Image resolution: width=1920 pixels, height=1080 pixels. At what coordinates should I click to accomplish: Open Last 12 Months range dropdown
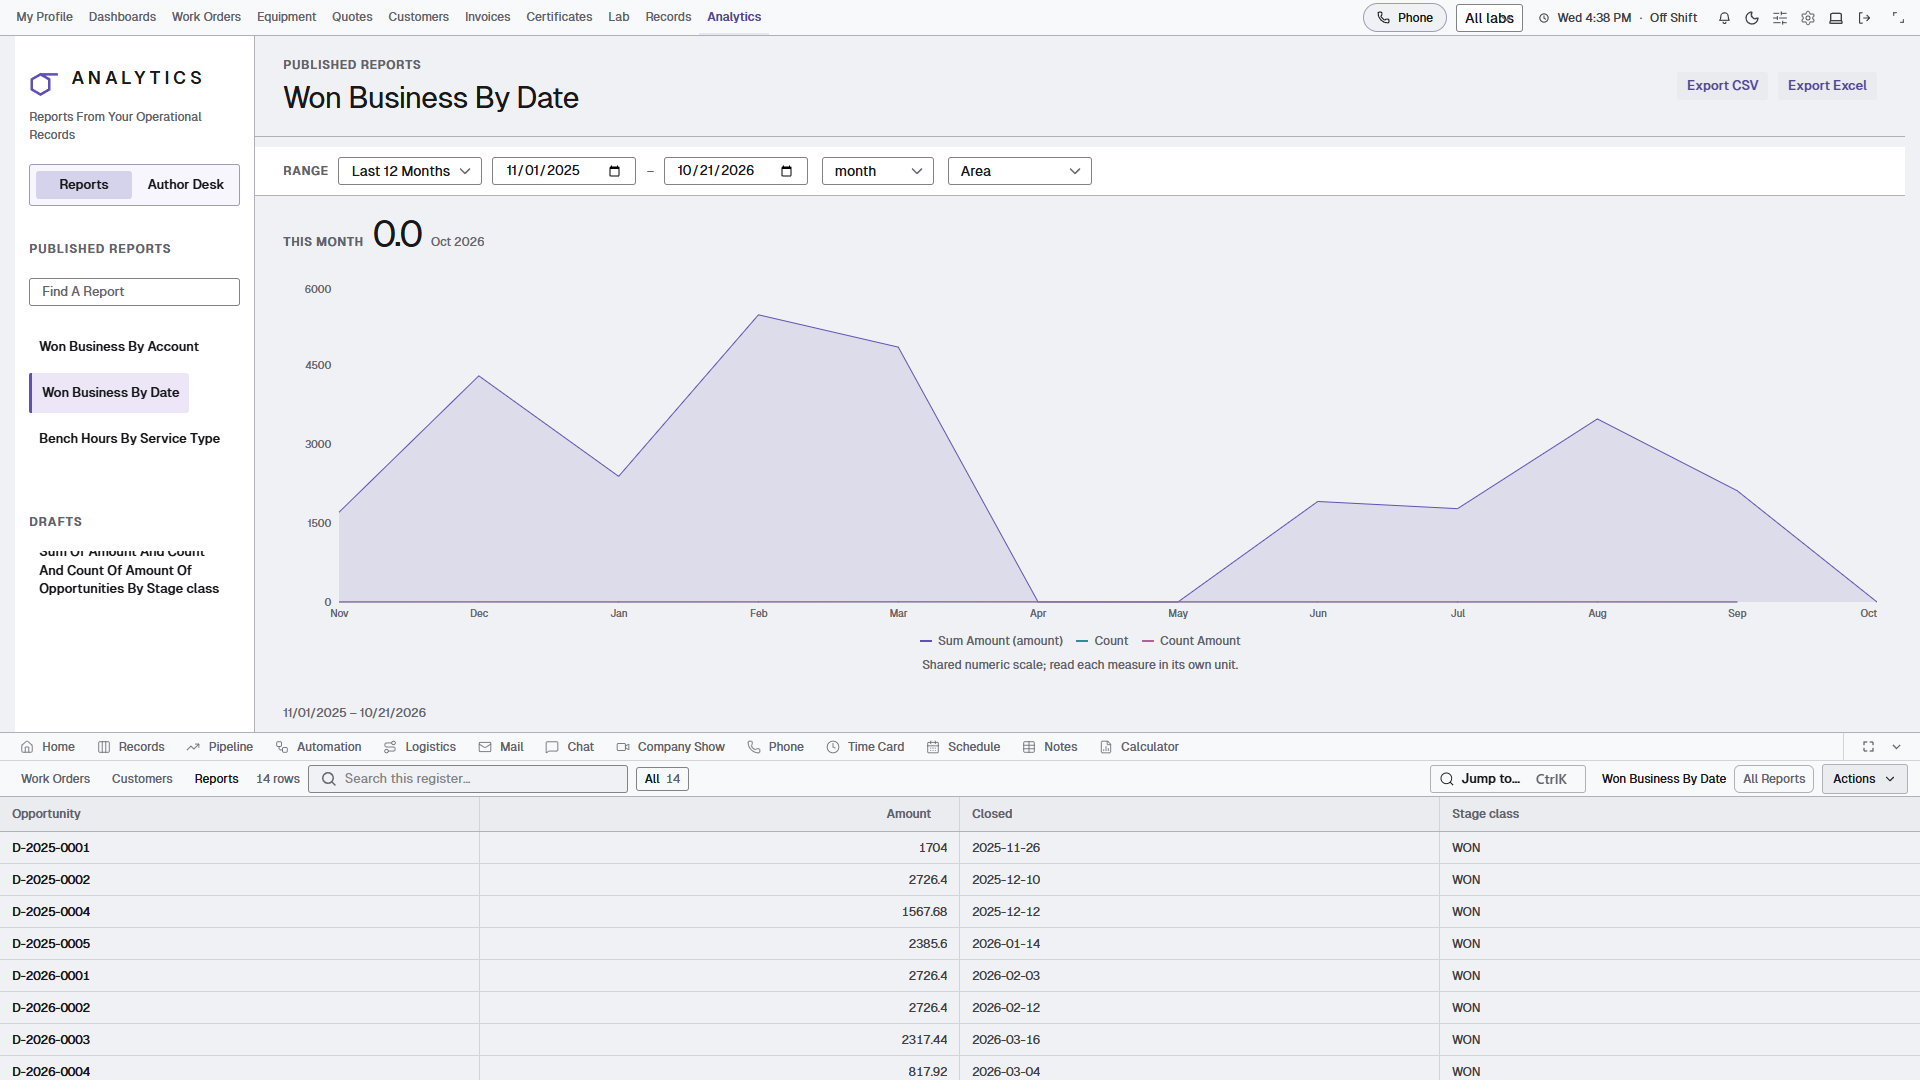click(410, 171)
